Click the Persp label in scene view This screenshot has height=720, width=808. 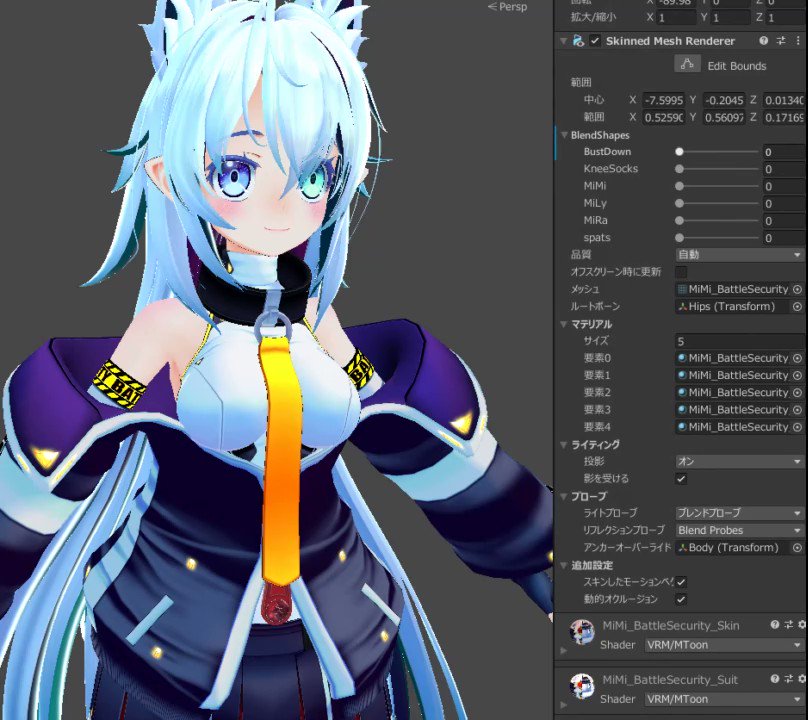[513, 7]
